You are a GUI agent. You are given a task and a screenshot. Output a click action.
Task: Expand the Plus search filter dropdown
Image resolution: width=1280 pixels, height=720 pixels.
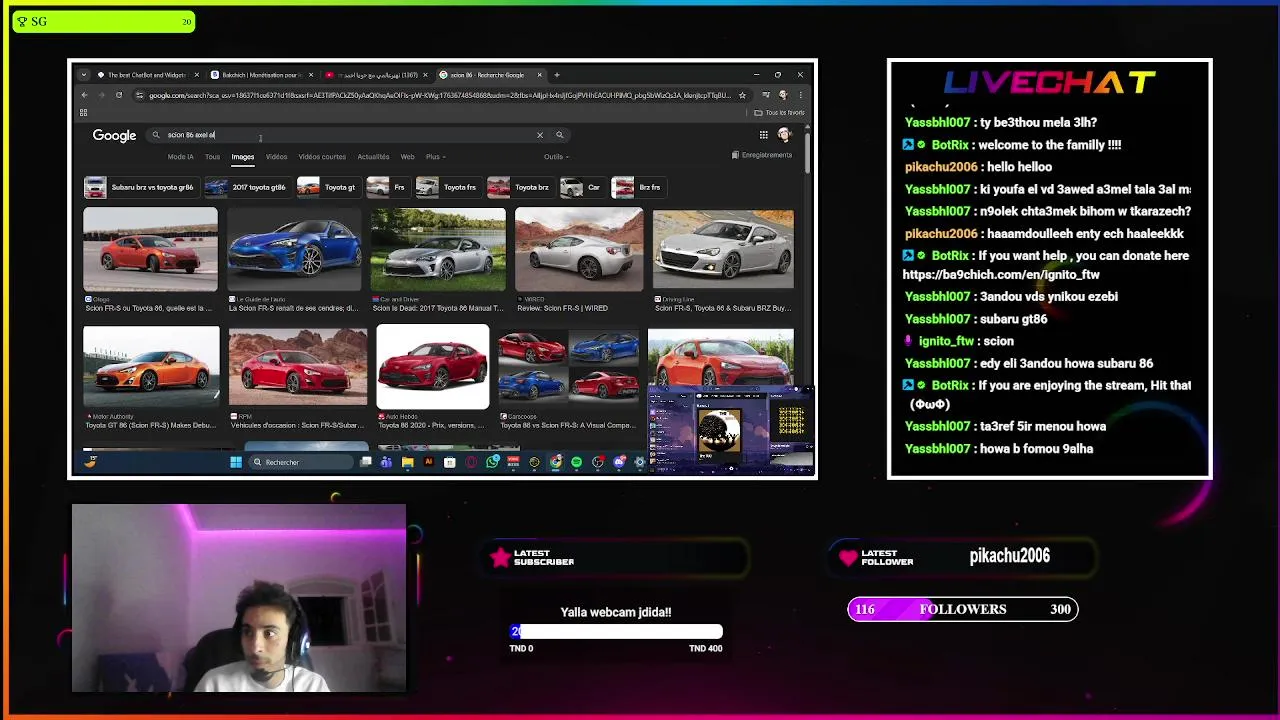tap(434, 157)
